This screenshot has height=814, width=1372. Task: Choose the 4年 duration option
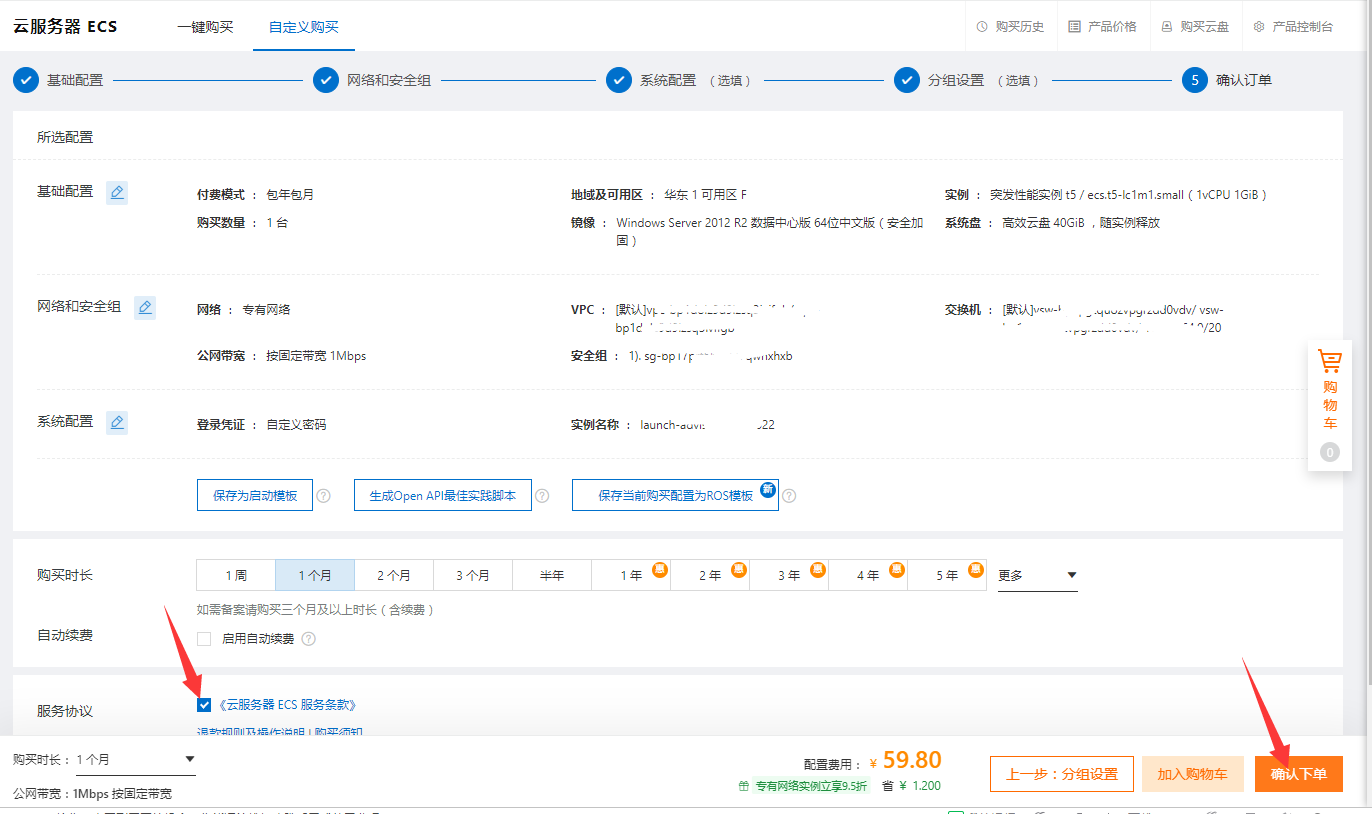(x=868, y=575)
